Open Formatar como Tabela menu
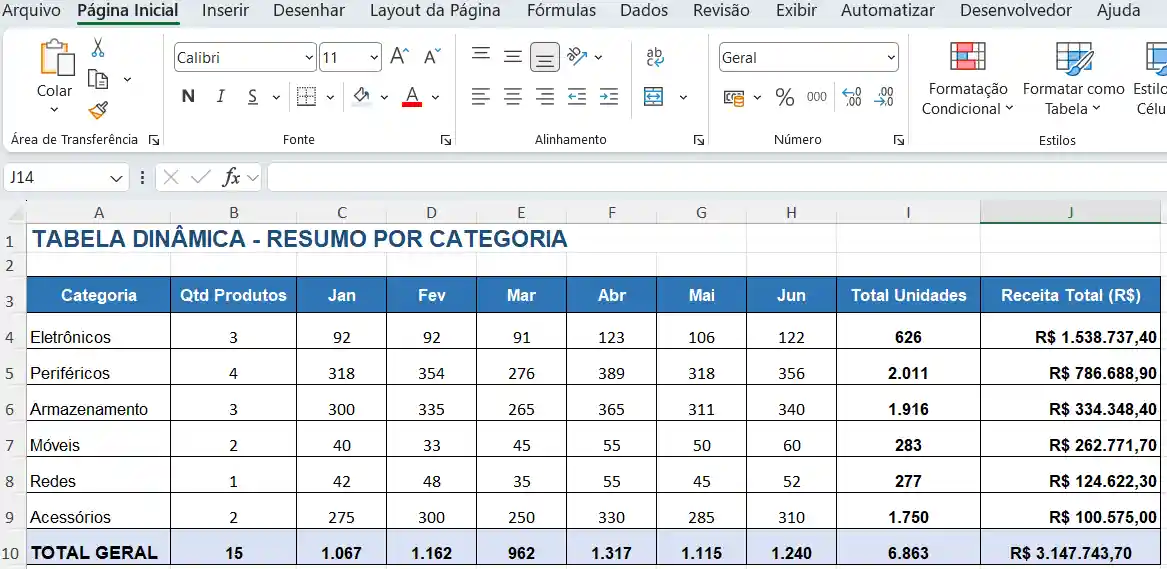This screenshot has height=569, width=1167. tap(1073, 79)
